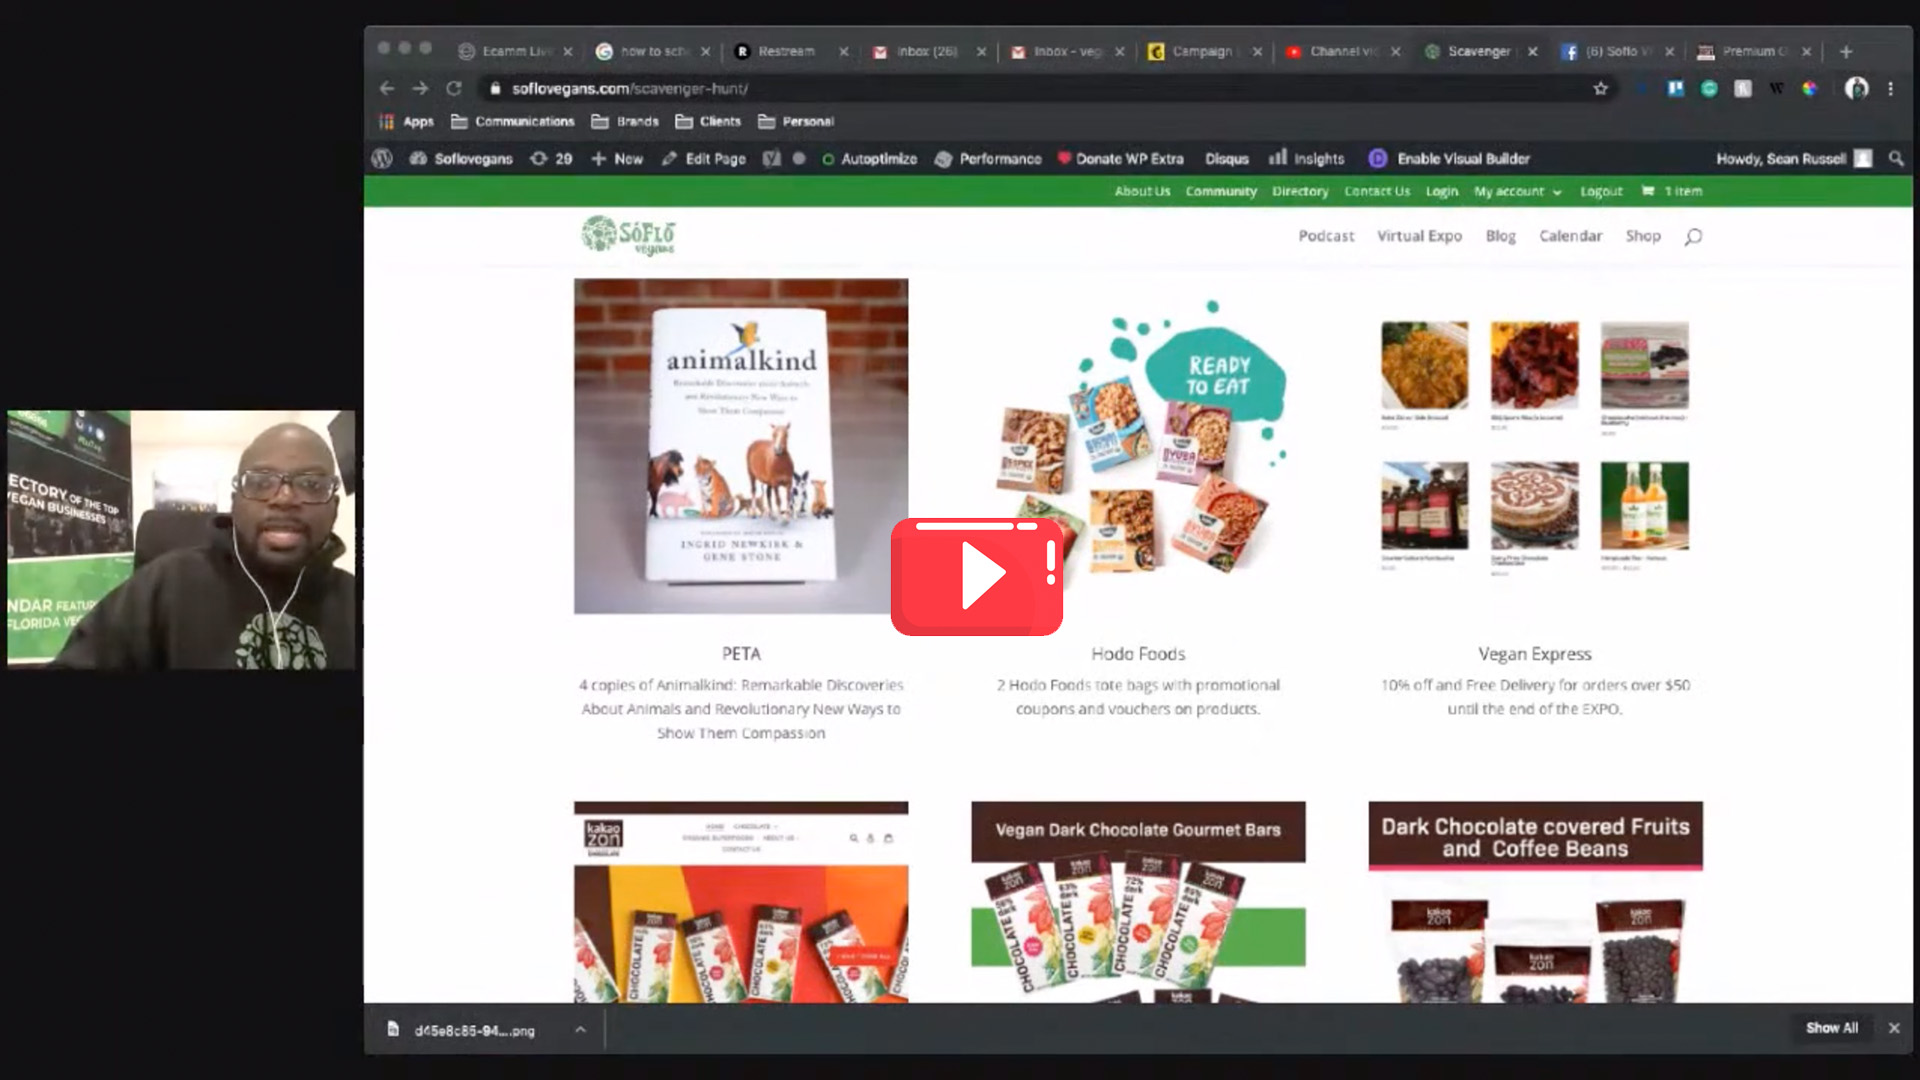Click Edit Page in admin bar

703,158
